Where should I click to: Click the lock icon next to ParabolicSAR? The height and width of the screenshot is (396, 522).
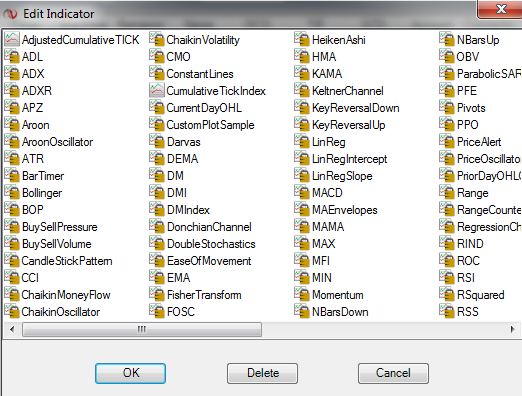pos(447,73)
